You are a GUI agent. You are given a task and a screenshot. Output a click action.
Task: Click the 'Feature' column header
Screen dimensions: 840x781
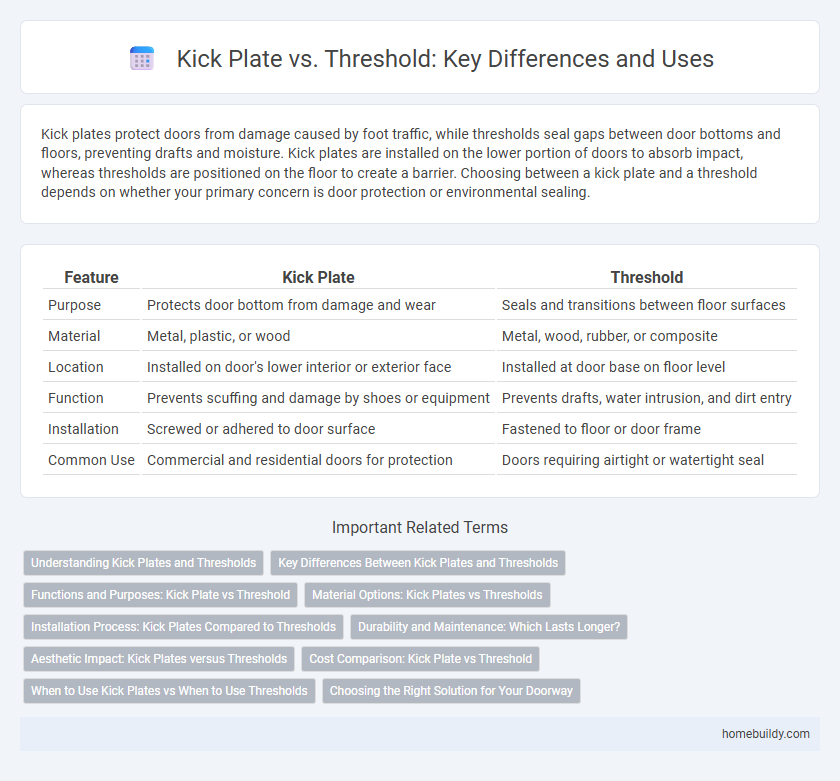coord(91,278)
